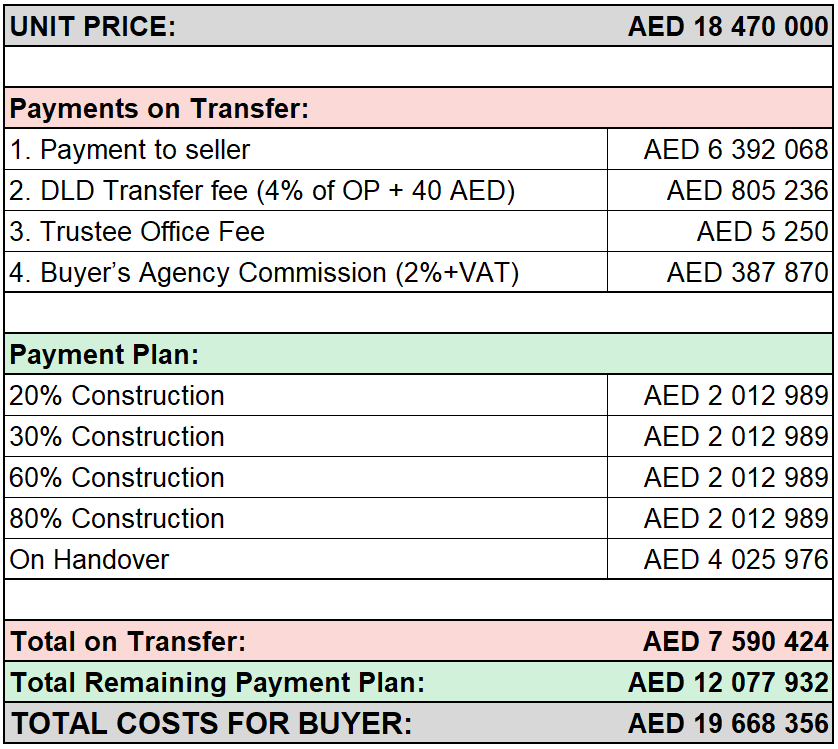Viewport: 838px width, 749px height.
Task: Click the 60% Construction label
Action: coord(117,478)
